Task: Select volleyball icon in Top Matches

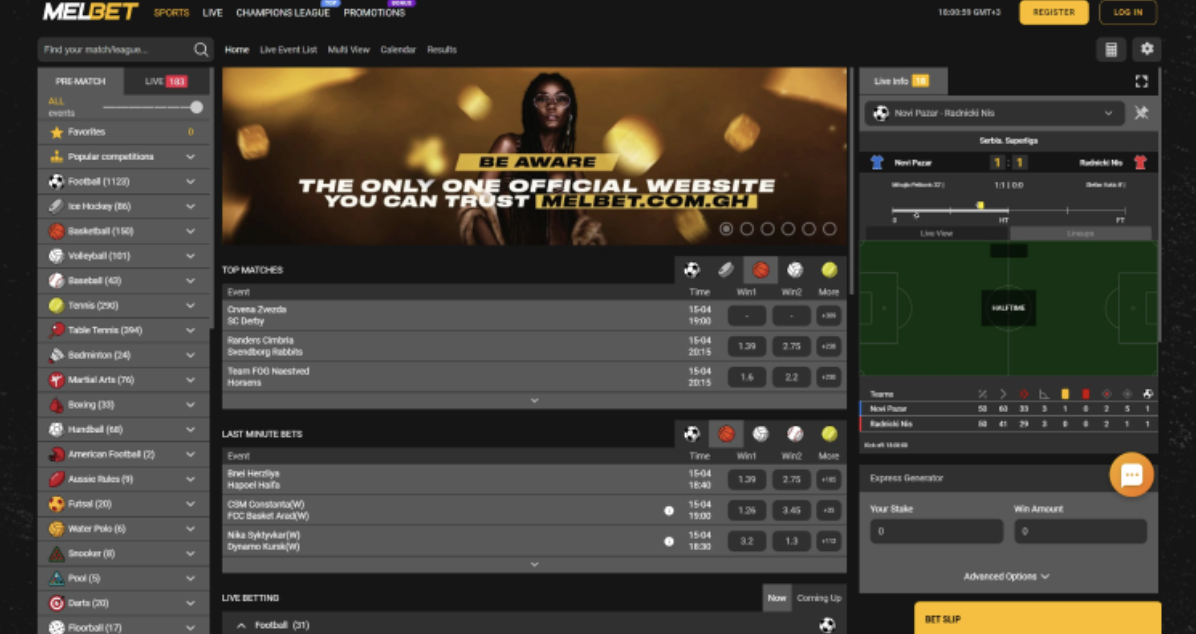Action: pos(795,270)
